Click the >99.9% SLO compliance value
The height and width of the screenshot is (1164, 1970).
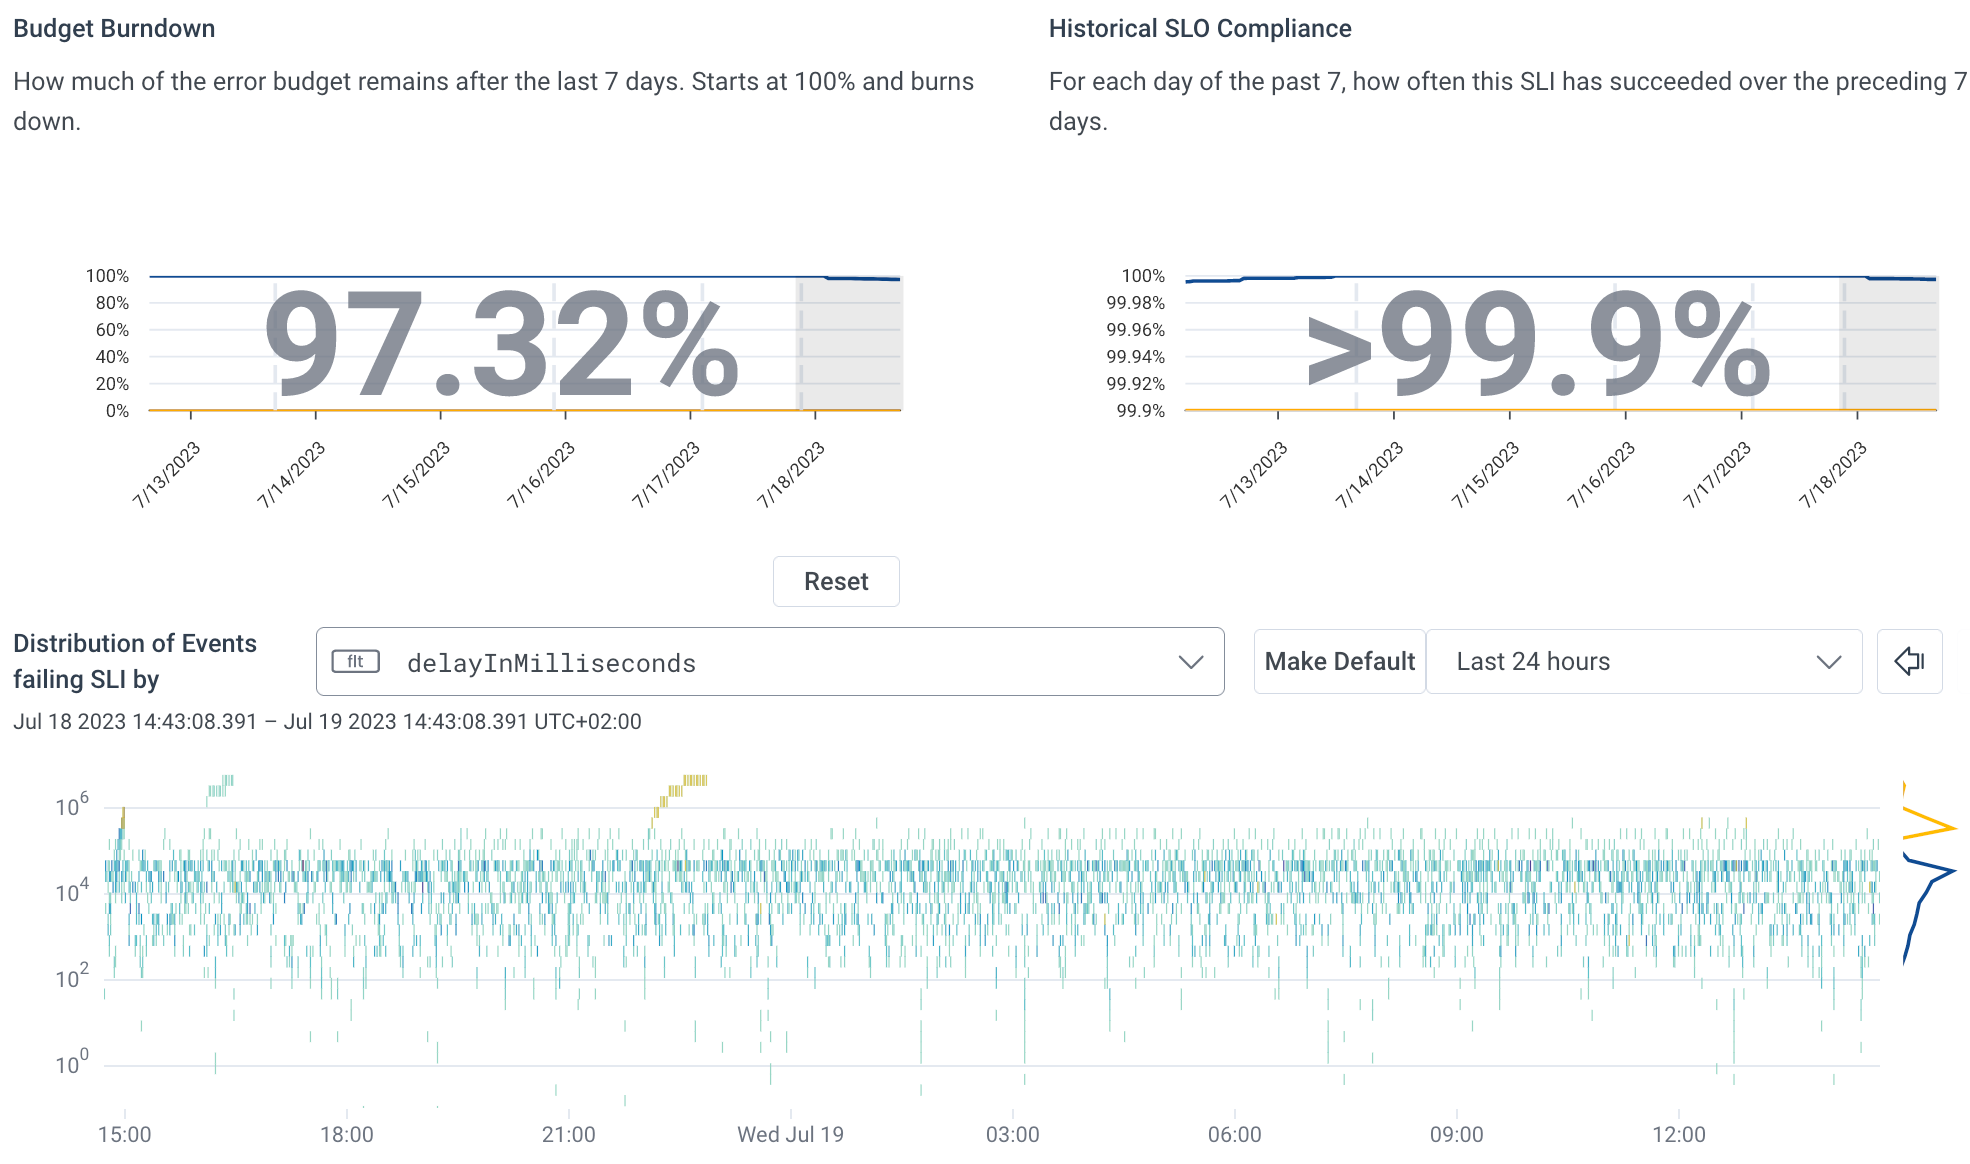click(1538, 343)
